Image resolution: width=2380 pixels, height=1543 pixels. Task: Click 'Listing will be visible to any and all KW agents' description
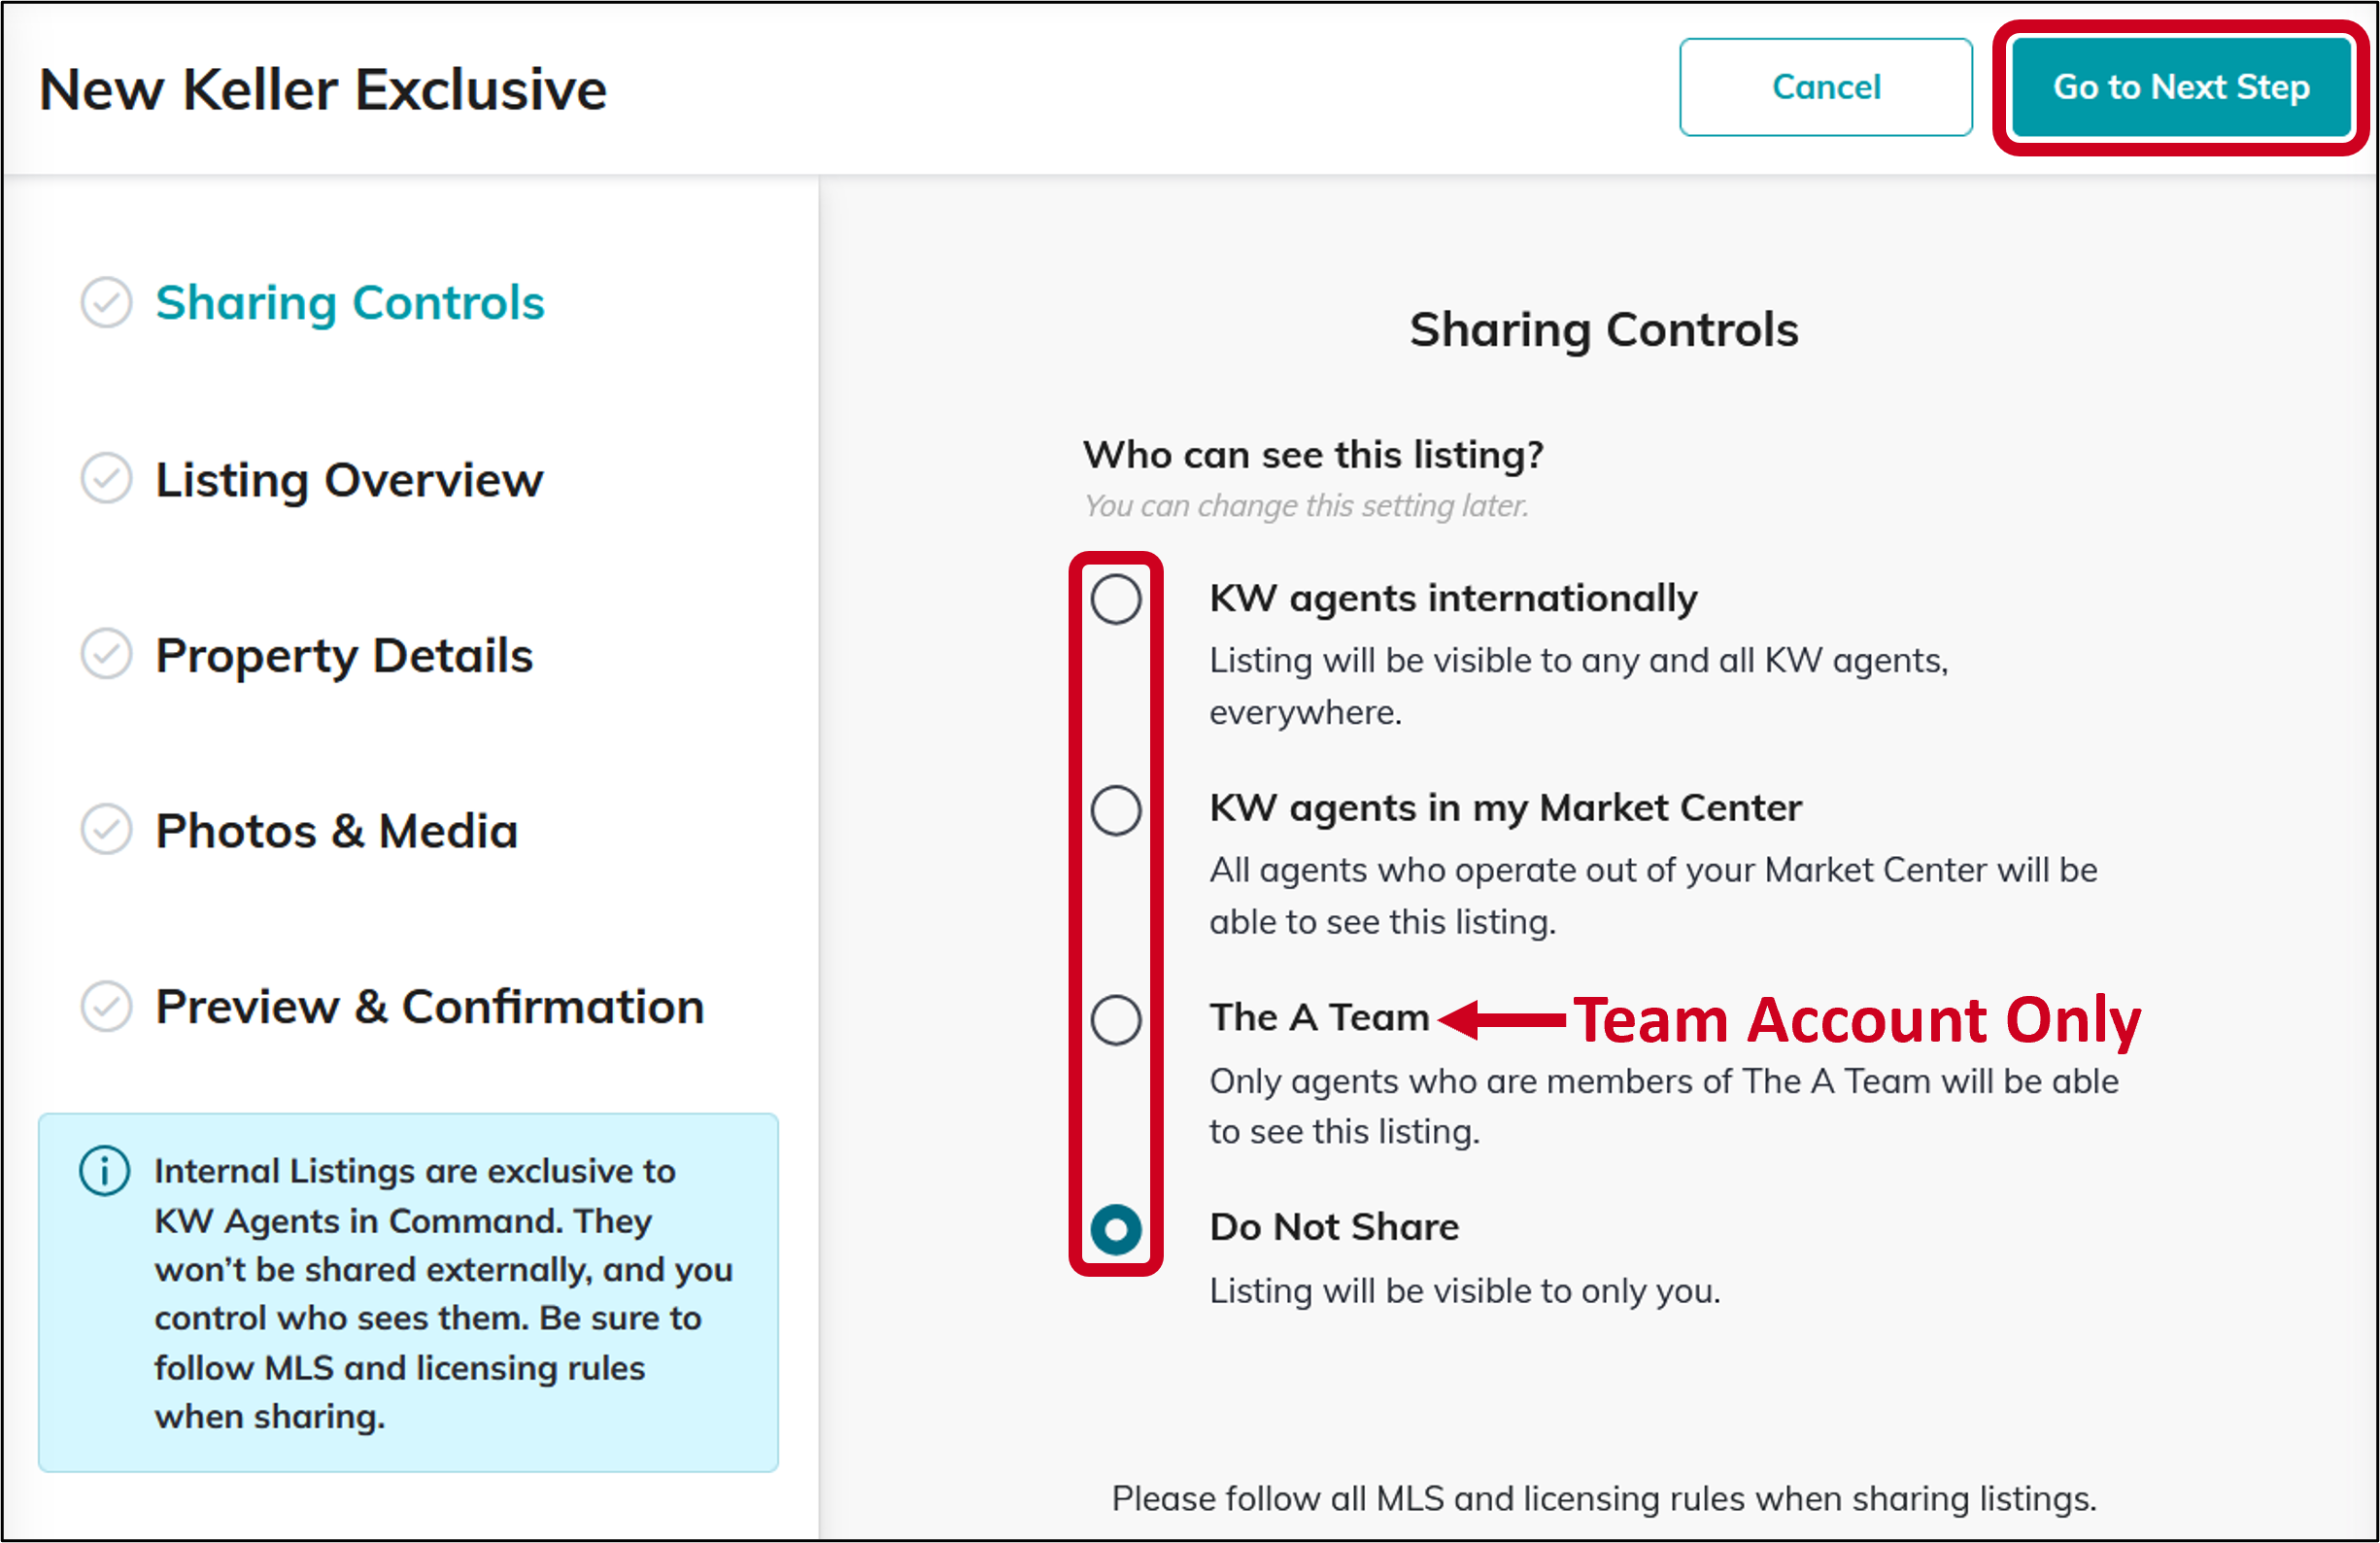click(x=1579, y=687)
